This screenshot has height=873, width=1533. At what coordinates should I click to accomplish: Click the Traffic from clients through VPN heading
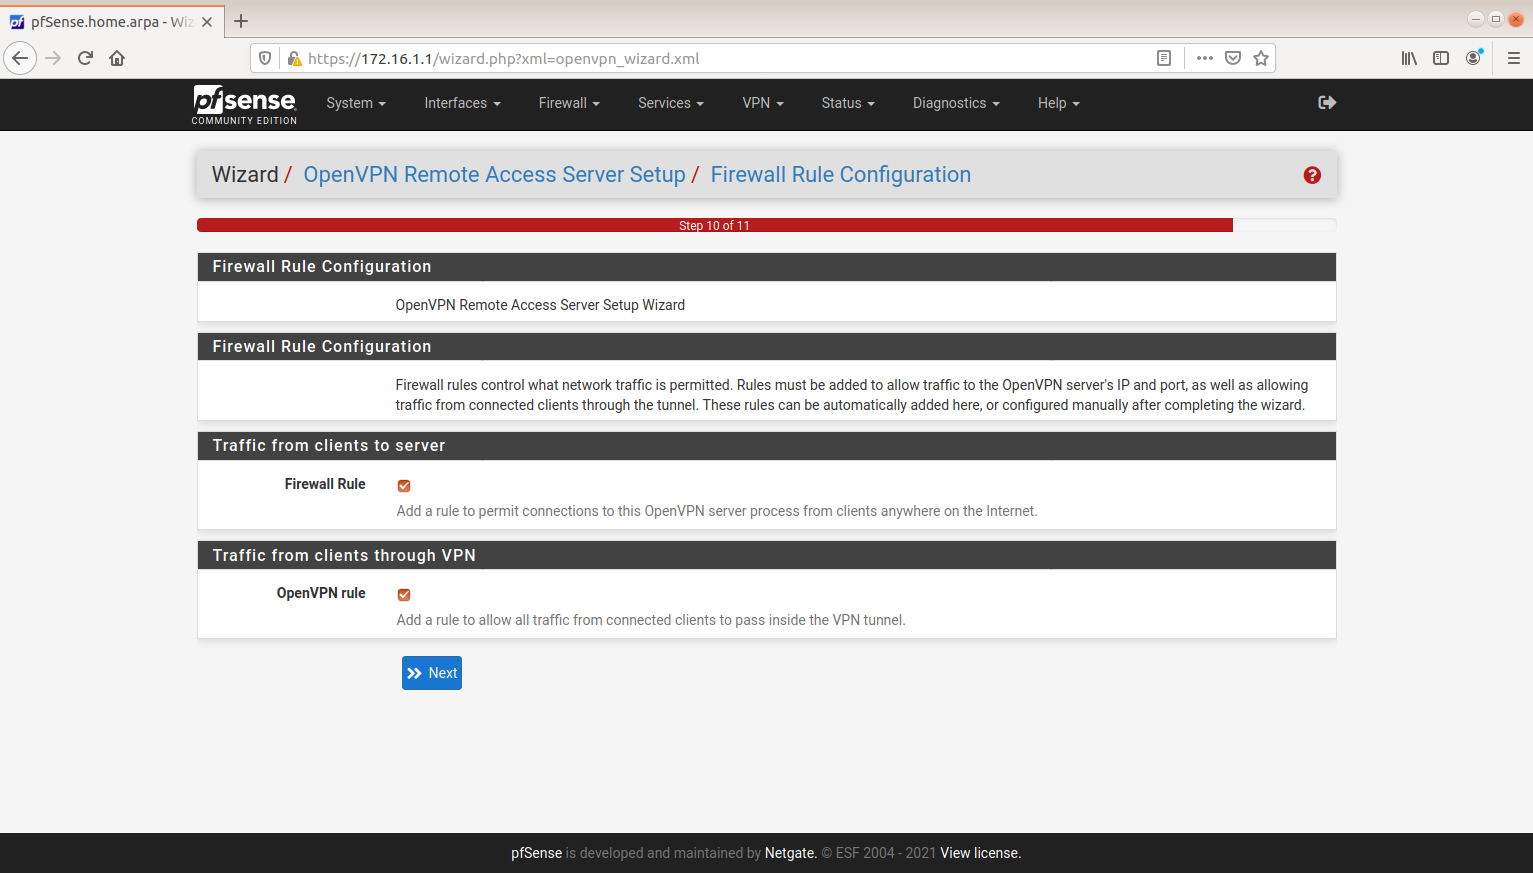point(344,556)
